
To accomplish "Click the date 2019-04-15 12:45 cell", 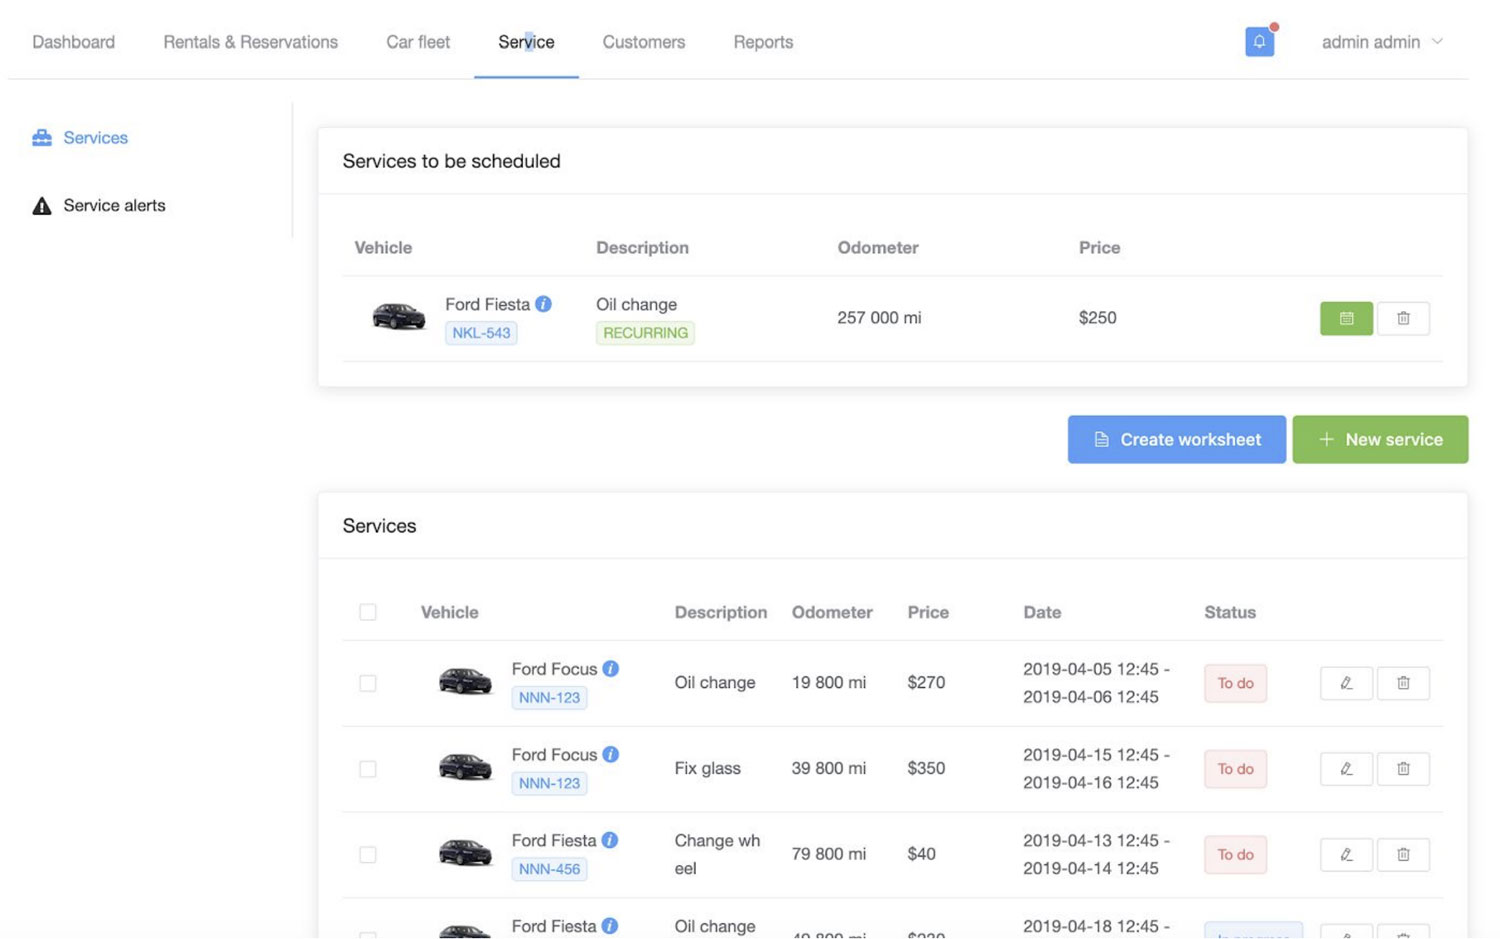I will [1096, 769].
